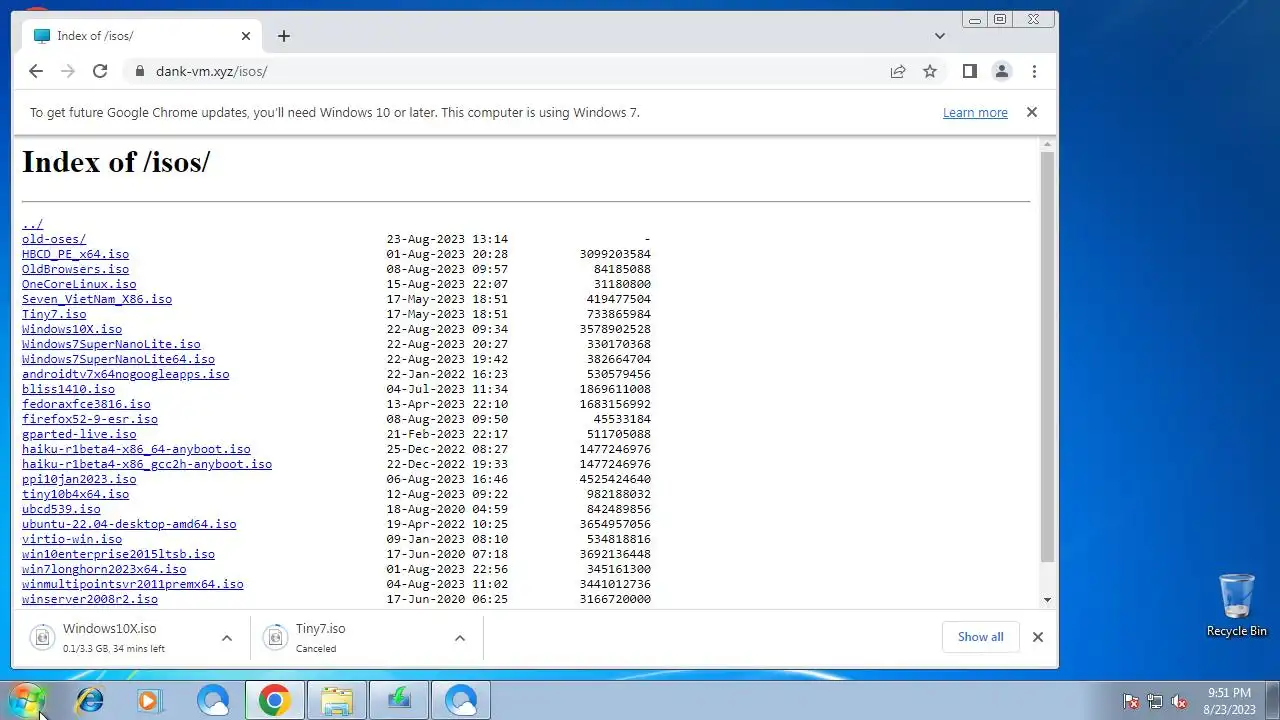This screenshot has width=1280, height=720.
Task: Close the Index of /isos/ tab
Action: (x=246, y=36)
